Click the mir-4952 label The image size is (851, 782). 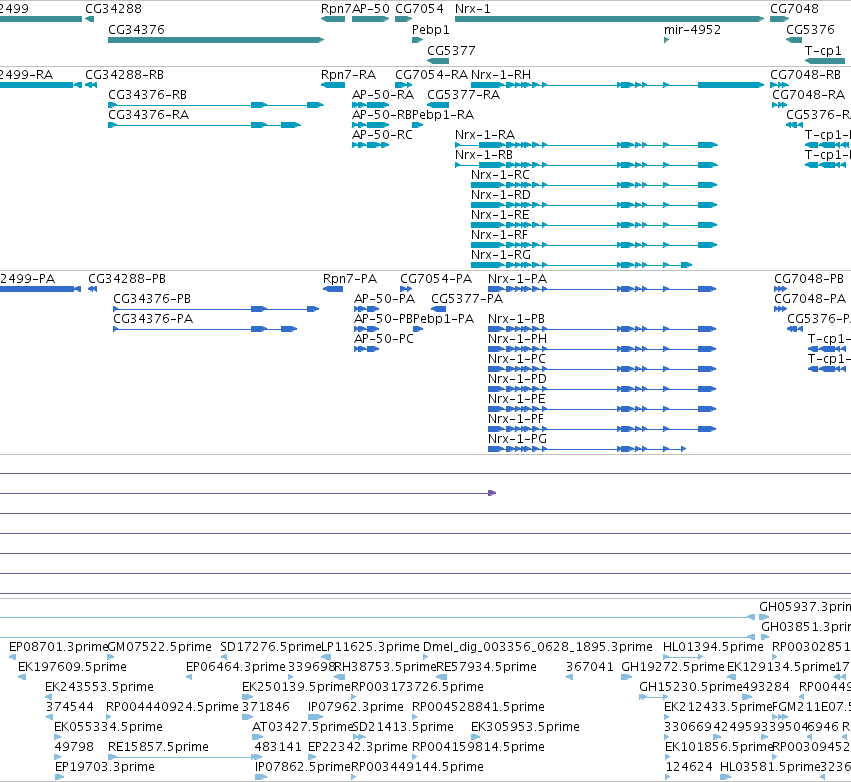[693, 29]
